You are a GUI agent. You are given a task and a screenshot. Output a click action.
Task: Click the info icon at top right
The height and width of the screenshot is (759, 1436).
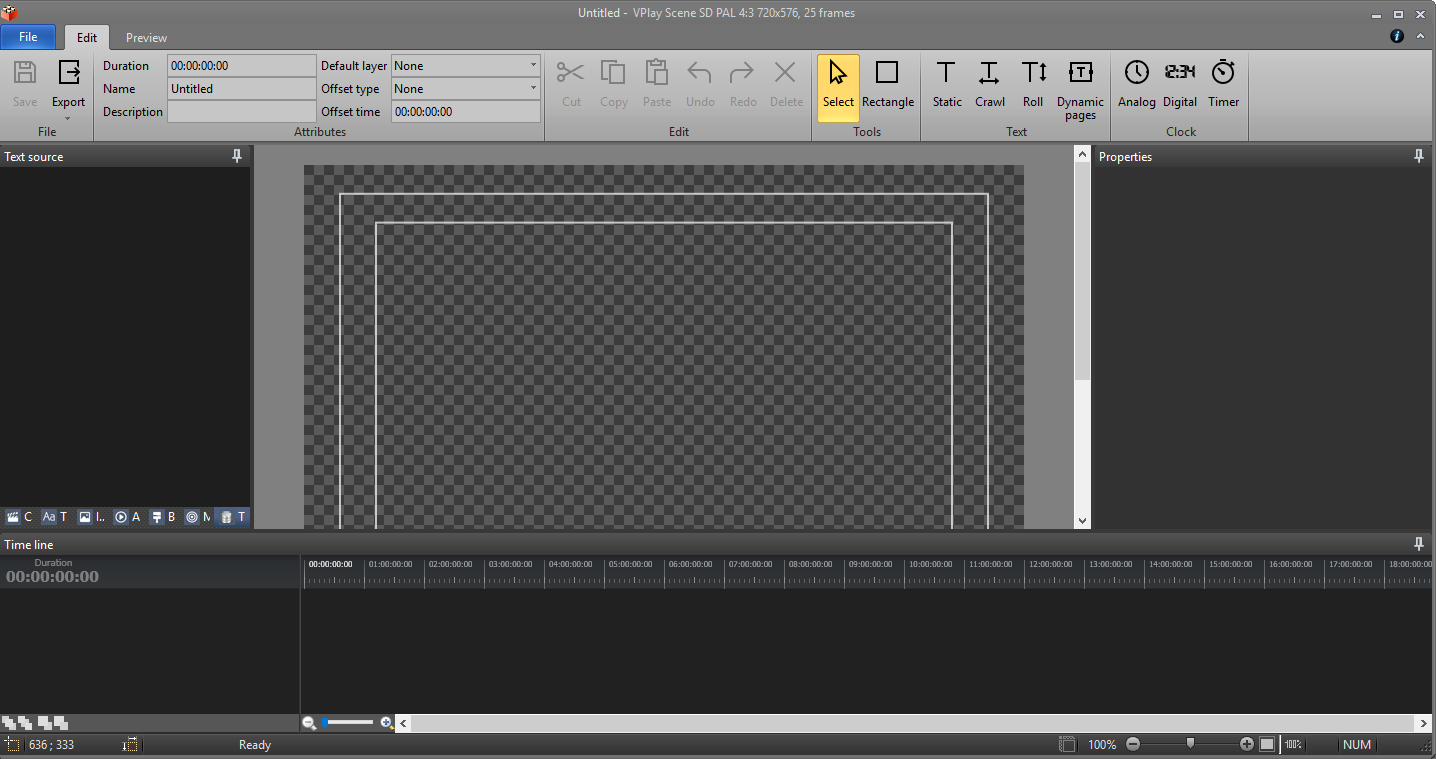1398,36
